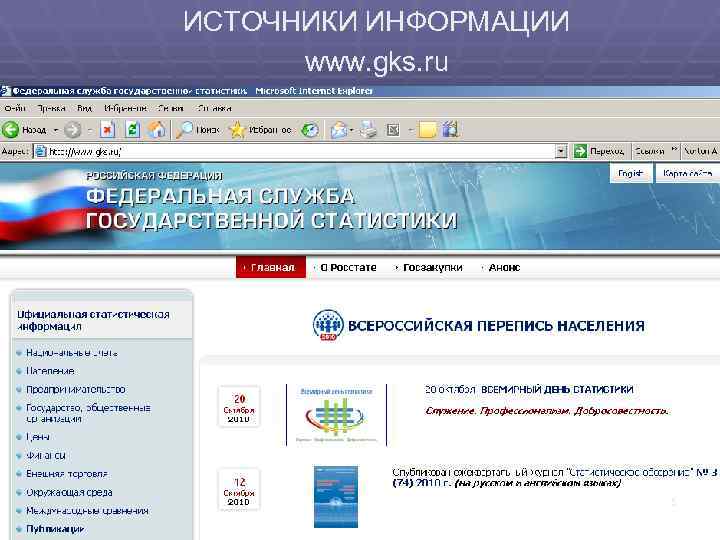This screenshot has width=720, height=540.
Task: Expand the address bar URL dropdown
Action: tap(561, 151)
